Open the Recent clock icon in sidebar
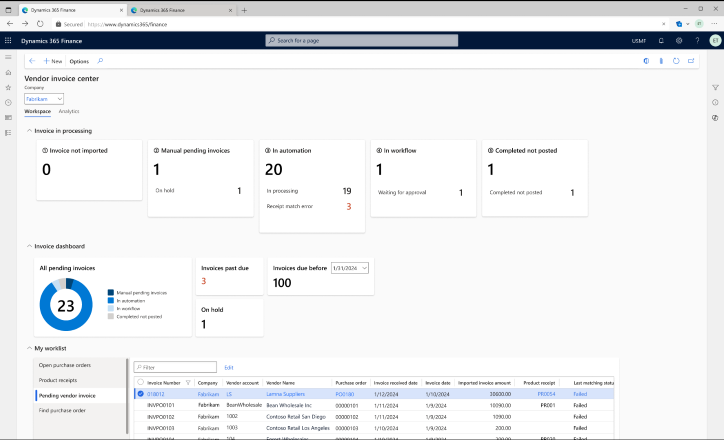 (8, 102)
